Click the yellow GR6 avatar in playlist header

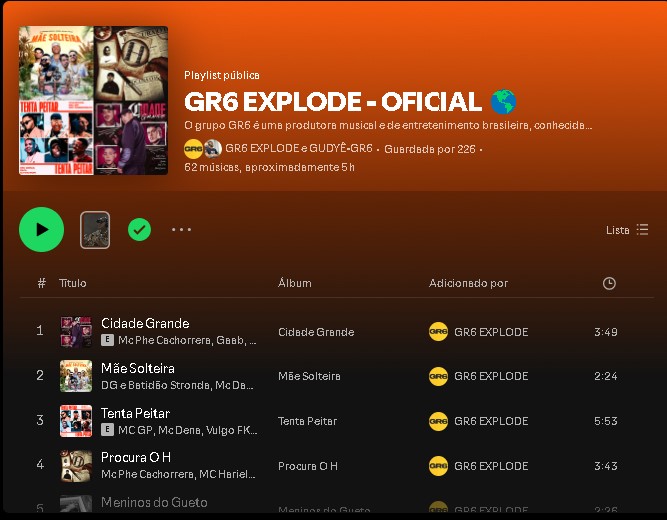click(193, 149)
